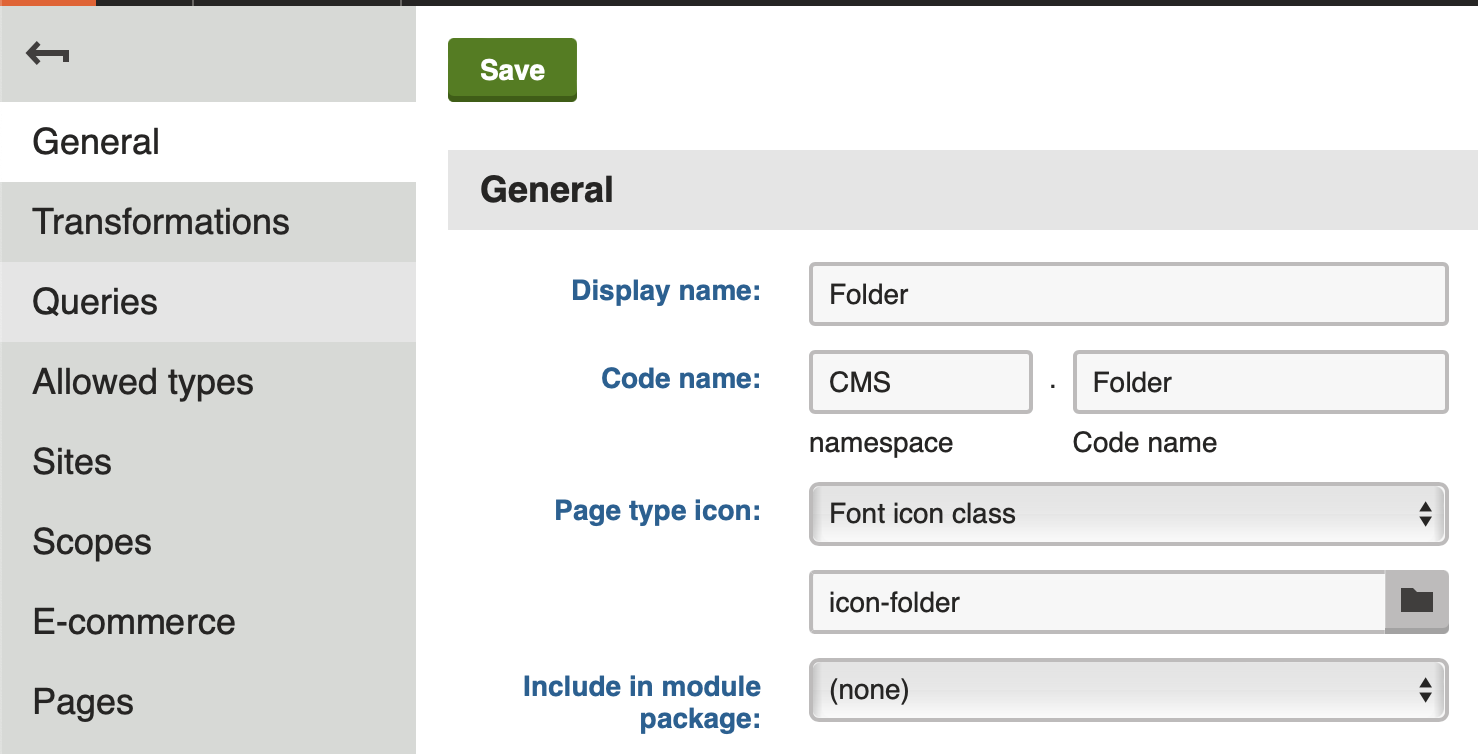Click the CMS namespace input field
1478x754 pixels.
point(920,382)
